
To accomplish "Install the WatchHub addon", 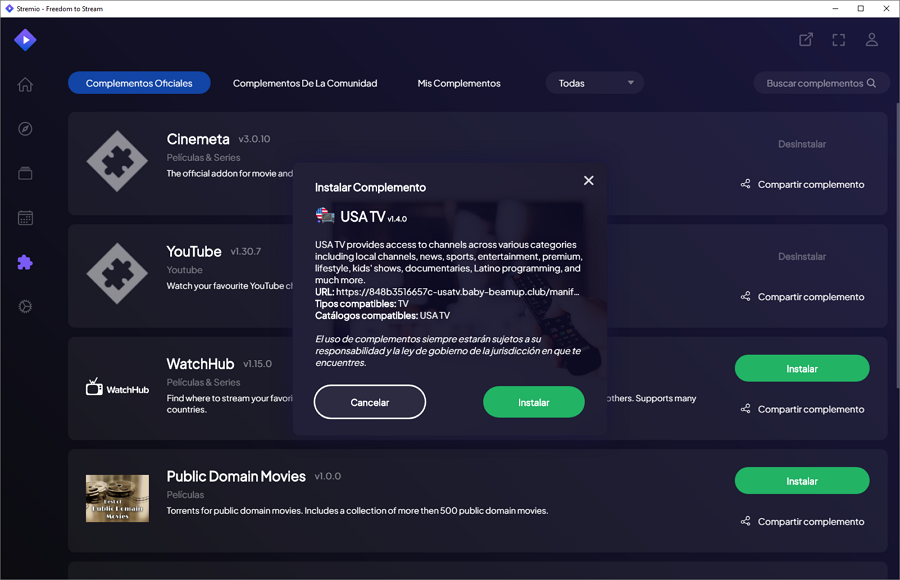I will tap(802, 368).
